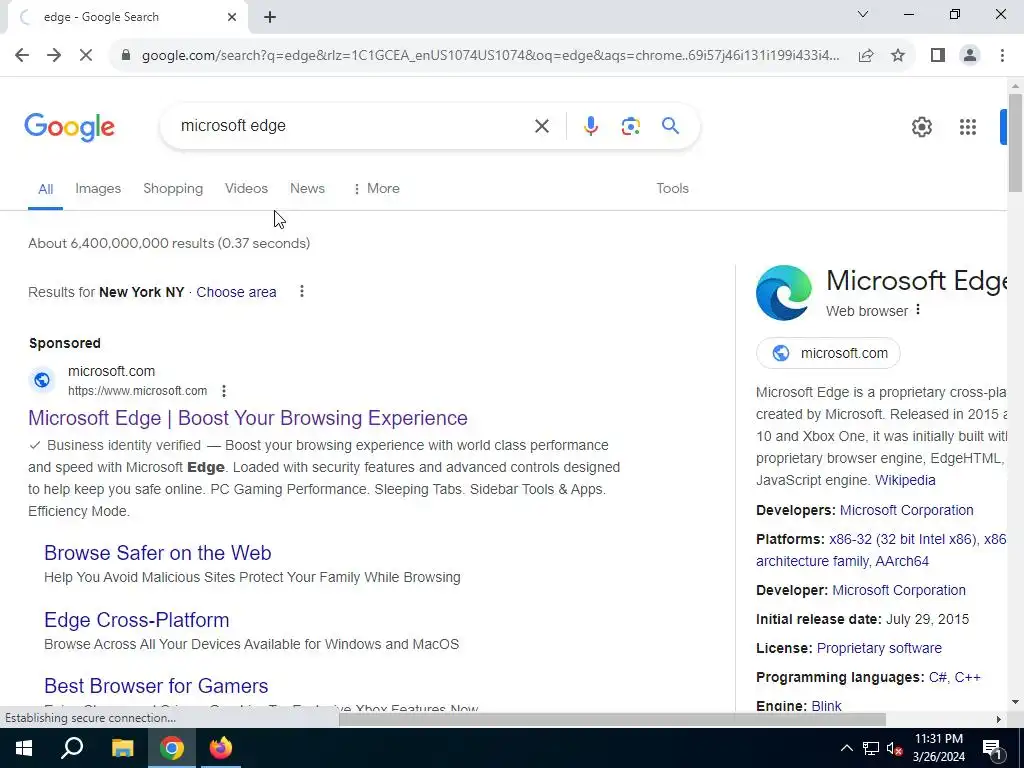Start voice search with the microphone icon
Viewport: 1024px width, 768px height.
[x=590, y=126]
